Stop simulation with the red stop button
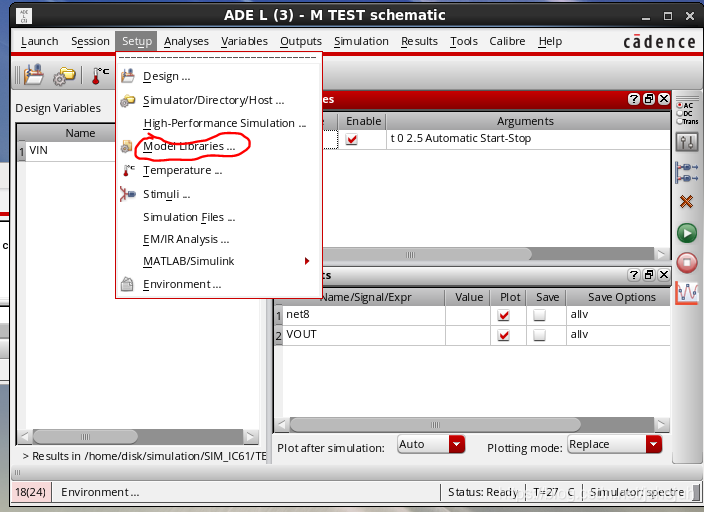 687,263
